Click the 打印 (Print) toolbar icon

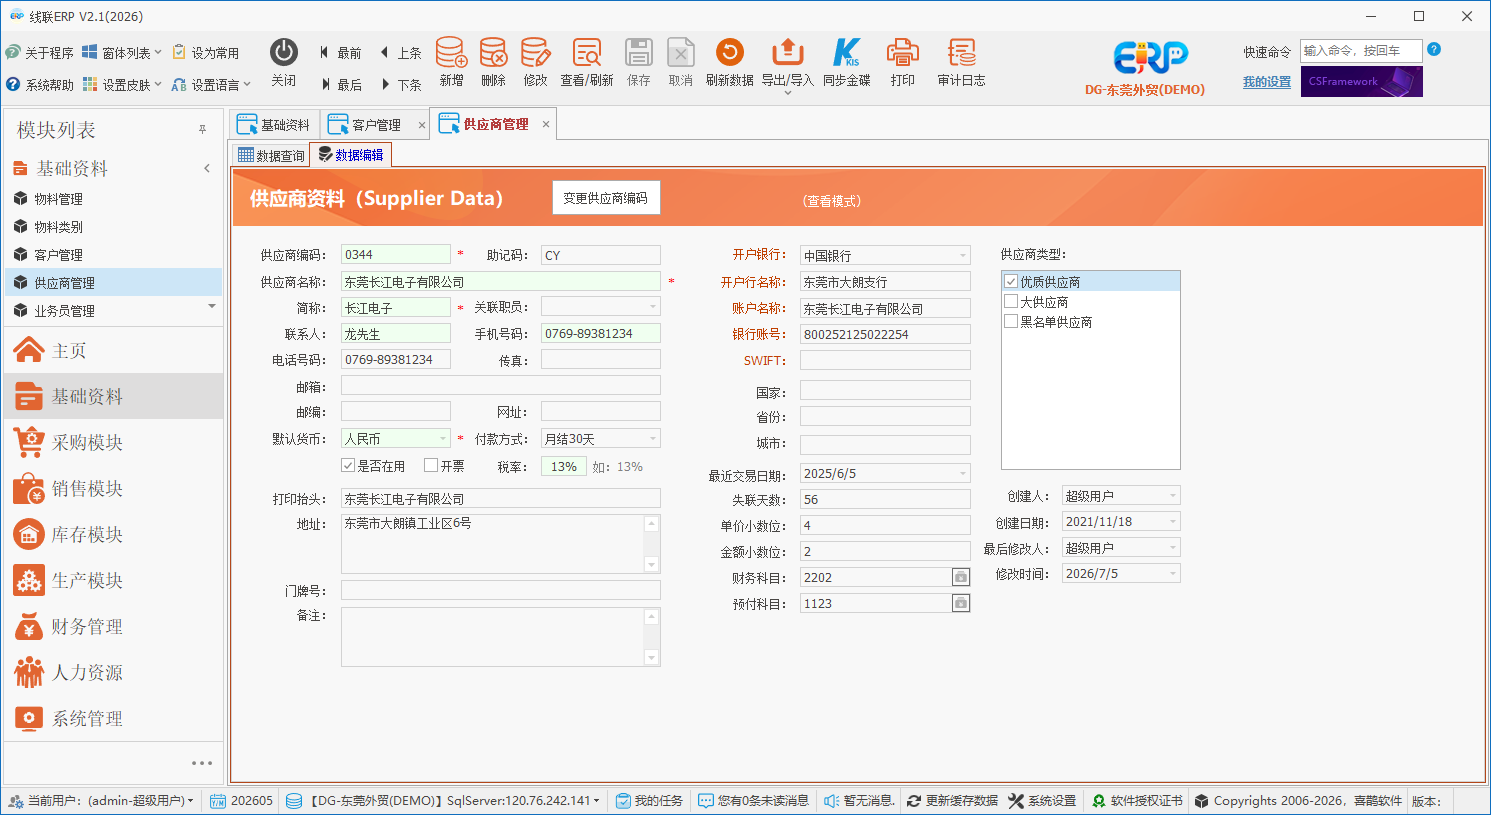[903, 53]
